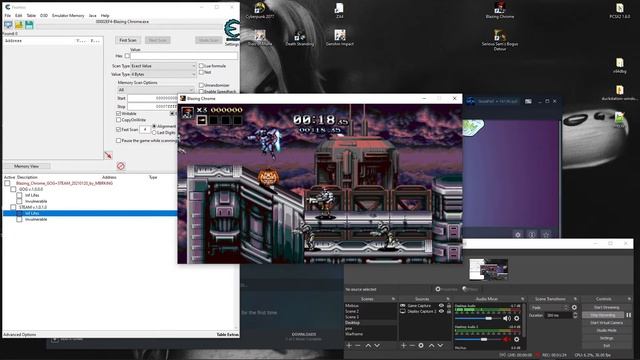Viewport: 640px width, 360px height.
Task: Toggle the Fast Scan checkbox
Action: (x=118, y=129)
